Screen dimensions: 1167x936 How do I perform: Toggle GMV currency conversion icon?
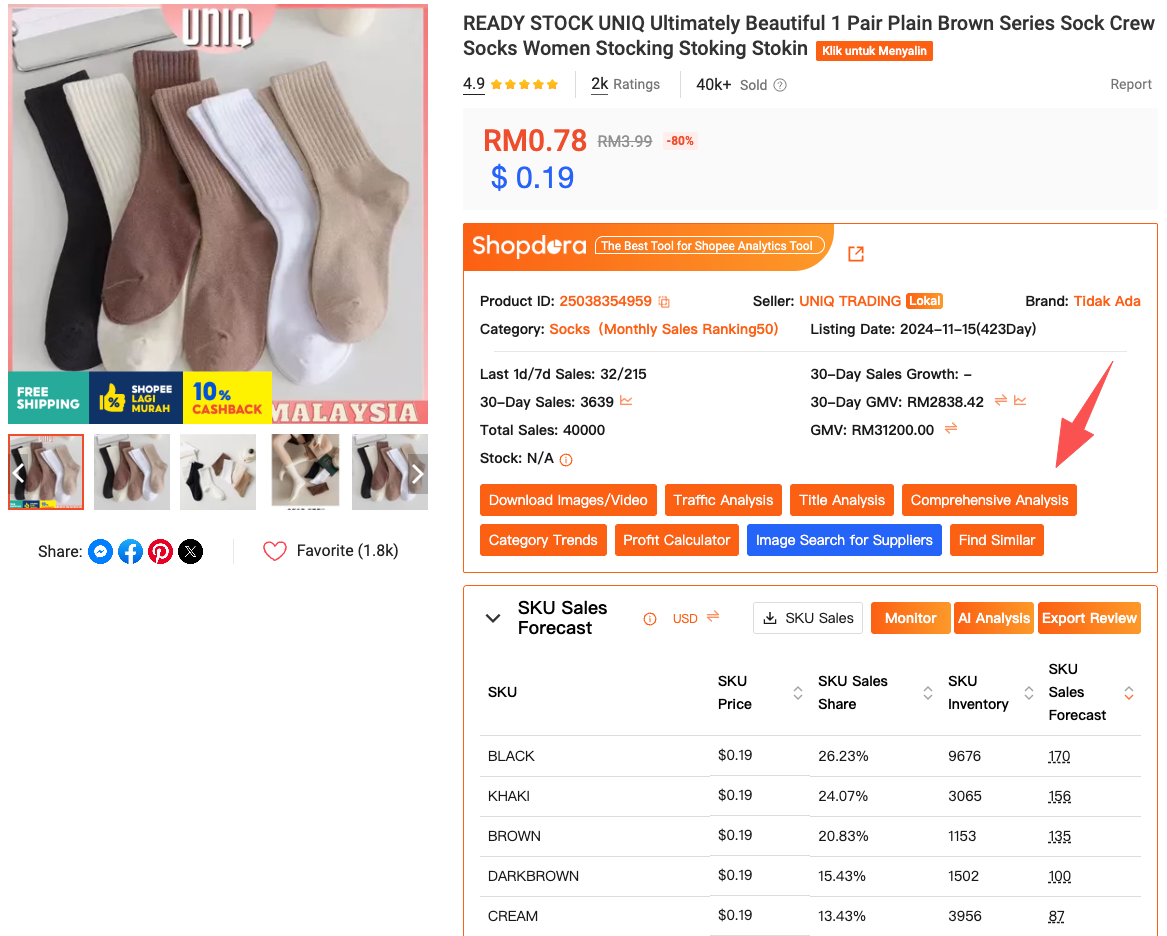pyautogui.click(x=951, y=429)
